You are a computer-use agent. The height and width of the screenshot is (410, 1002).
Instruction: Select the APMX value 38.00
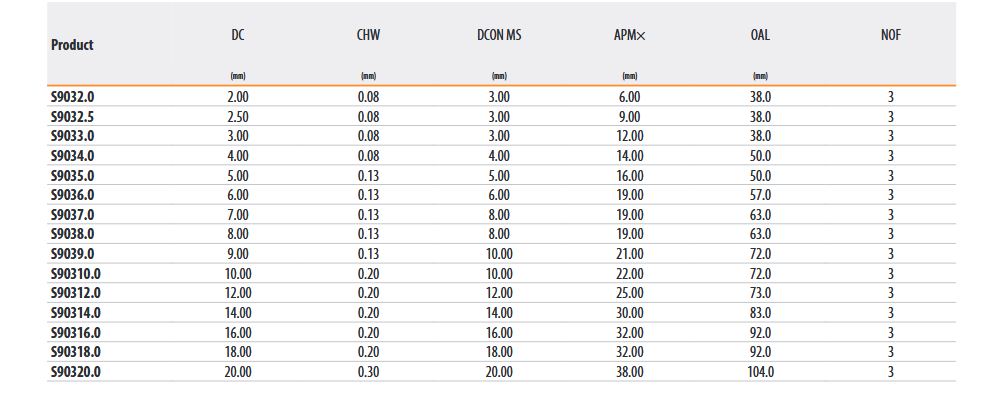(630, 371)
